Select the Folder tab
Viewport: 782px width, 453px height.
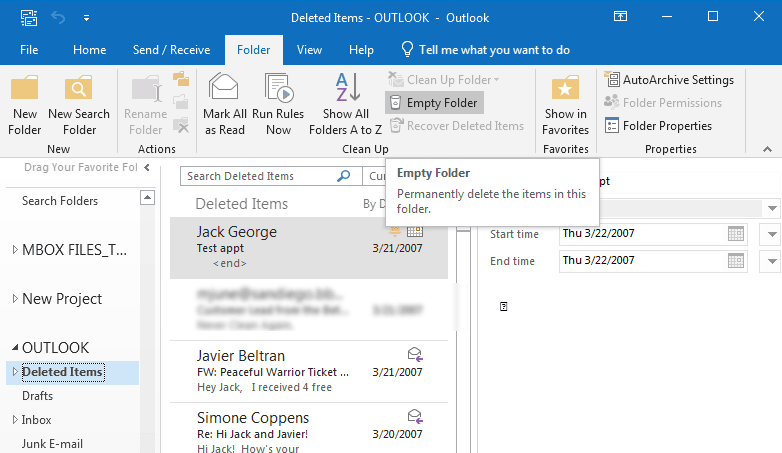tap(253, 50)
